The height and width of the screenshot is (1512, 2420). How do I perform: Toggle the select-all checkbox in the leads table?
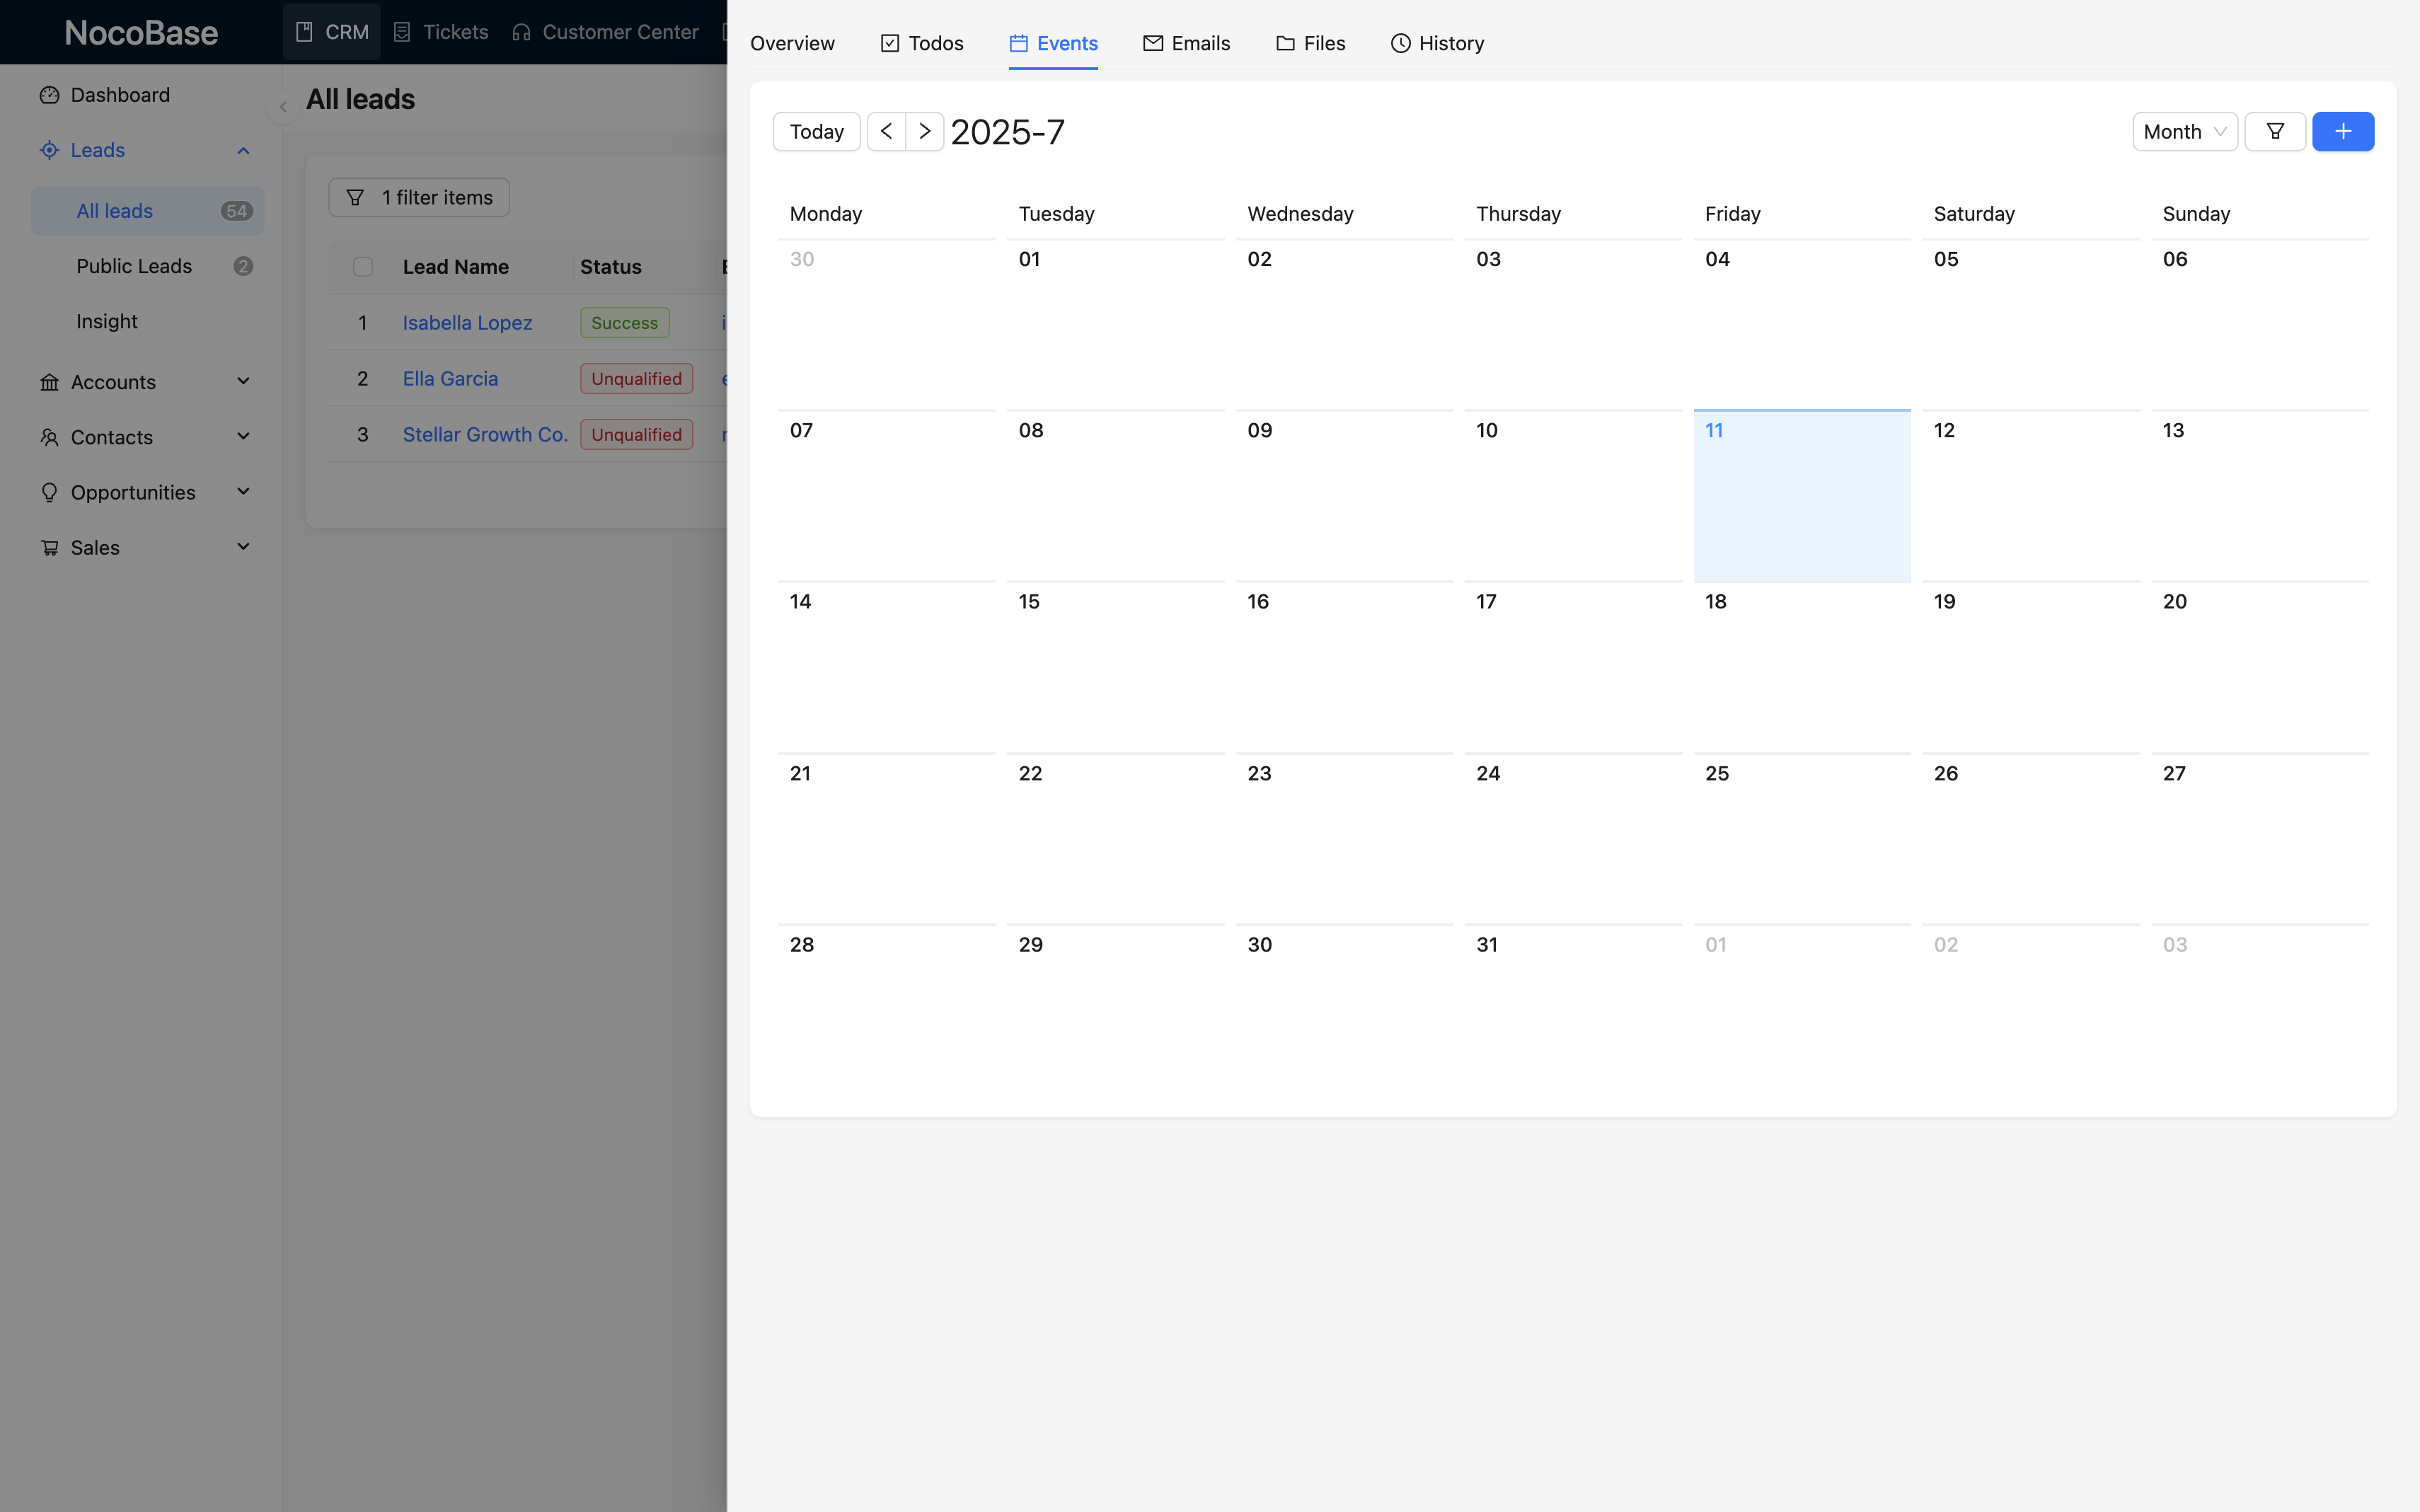point(363,266)
